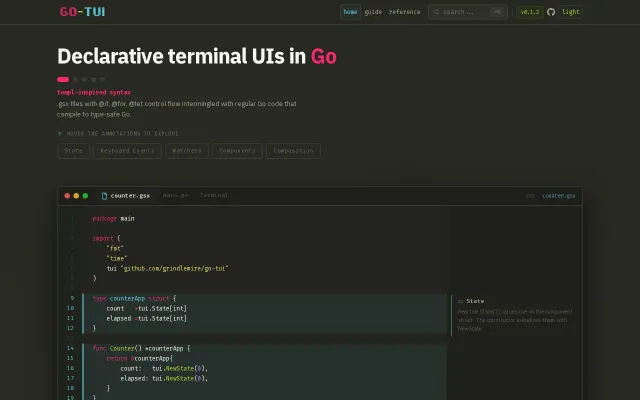This screenshot has width=640, height=400.
Task: Click the GO-TUI logo
Action: point(82,12)
